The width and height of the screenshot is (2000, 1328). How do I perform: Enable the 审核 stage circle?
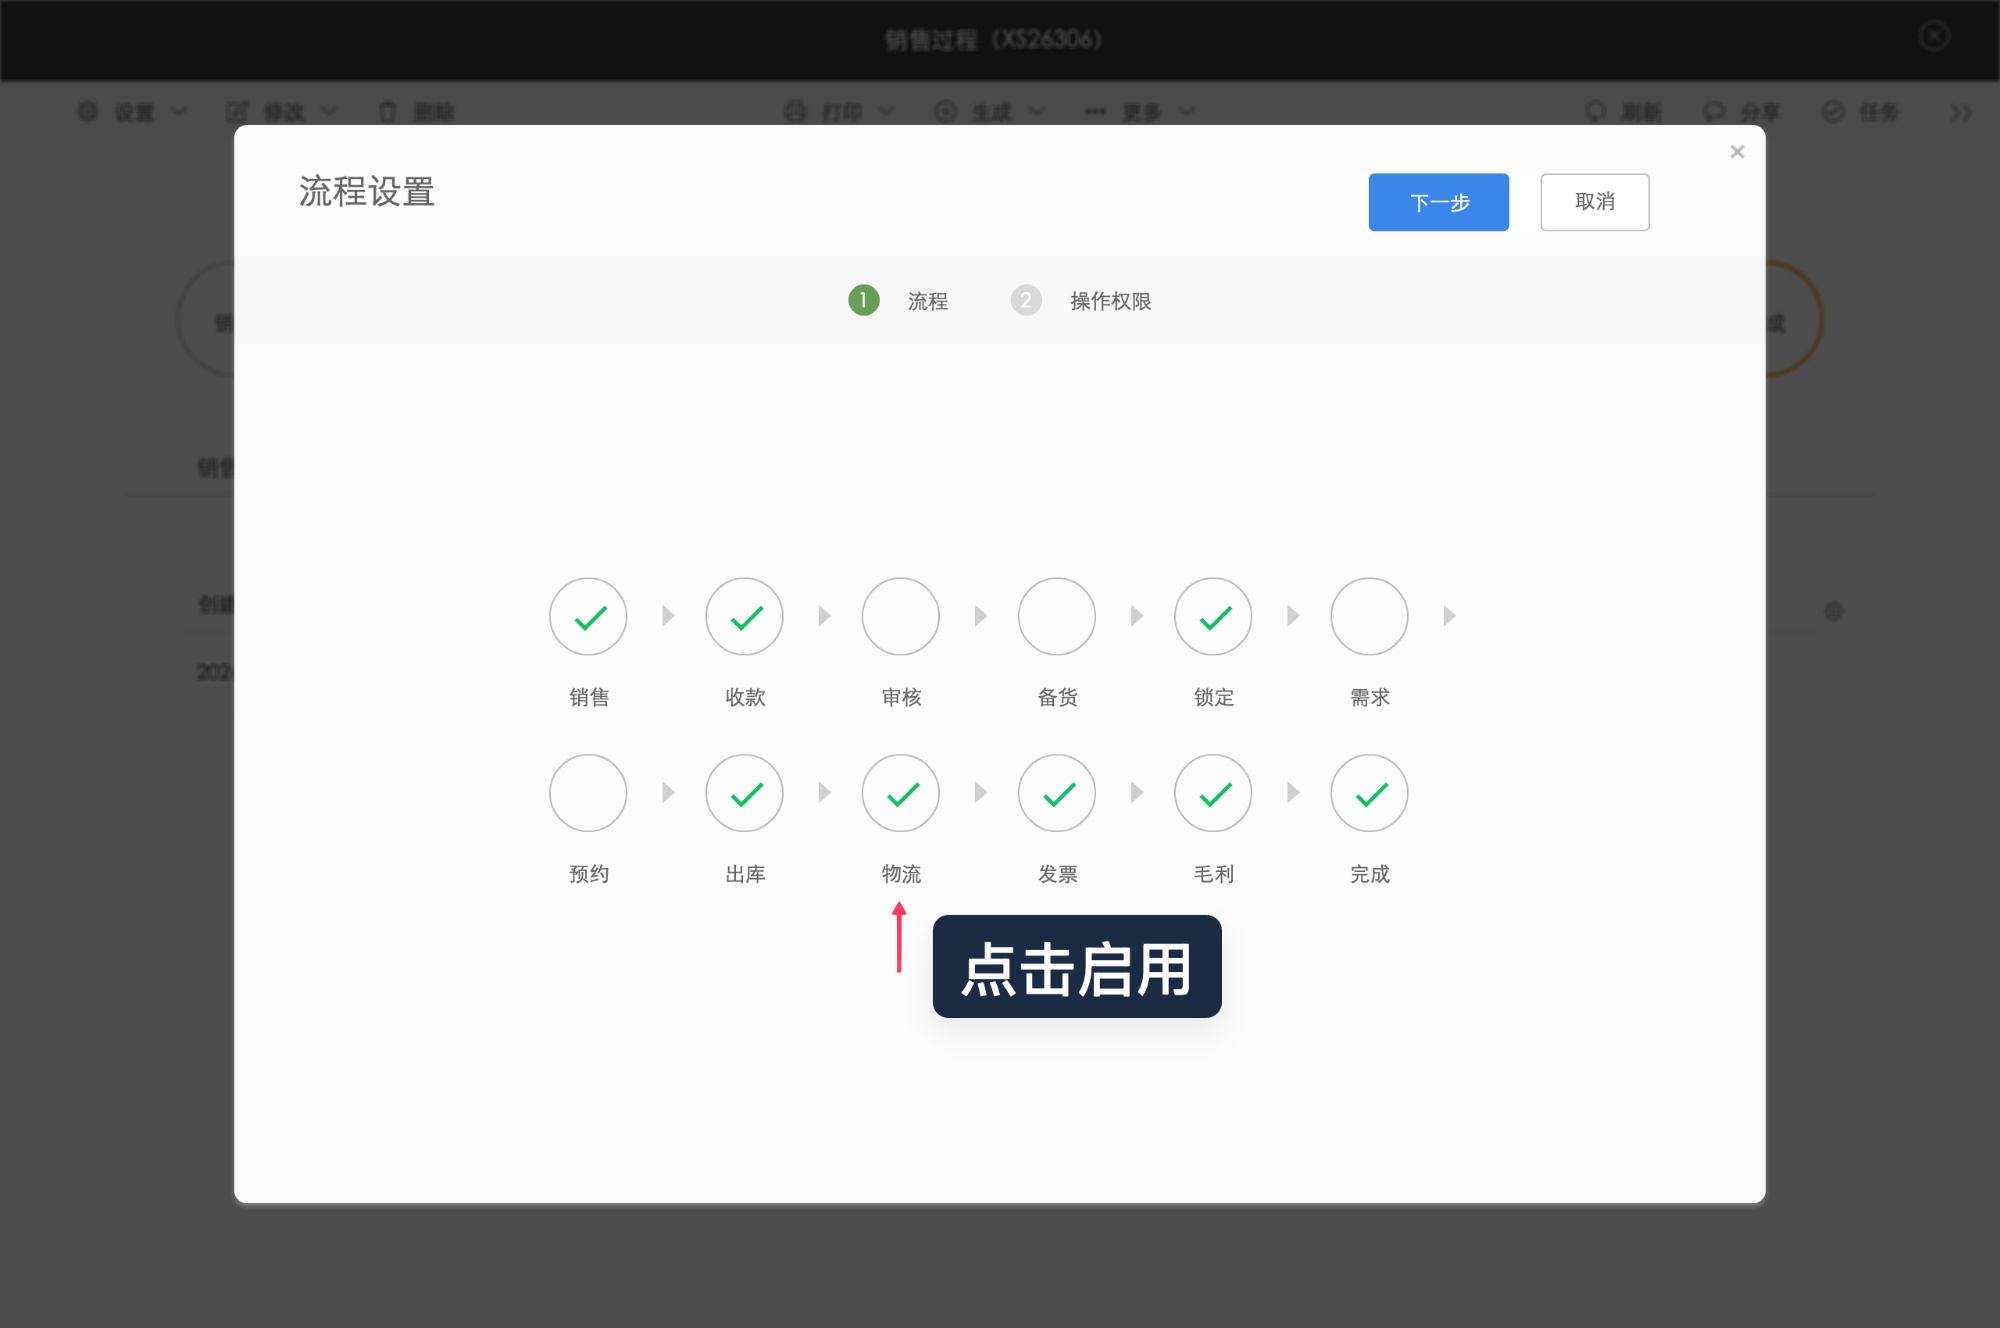900,617
